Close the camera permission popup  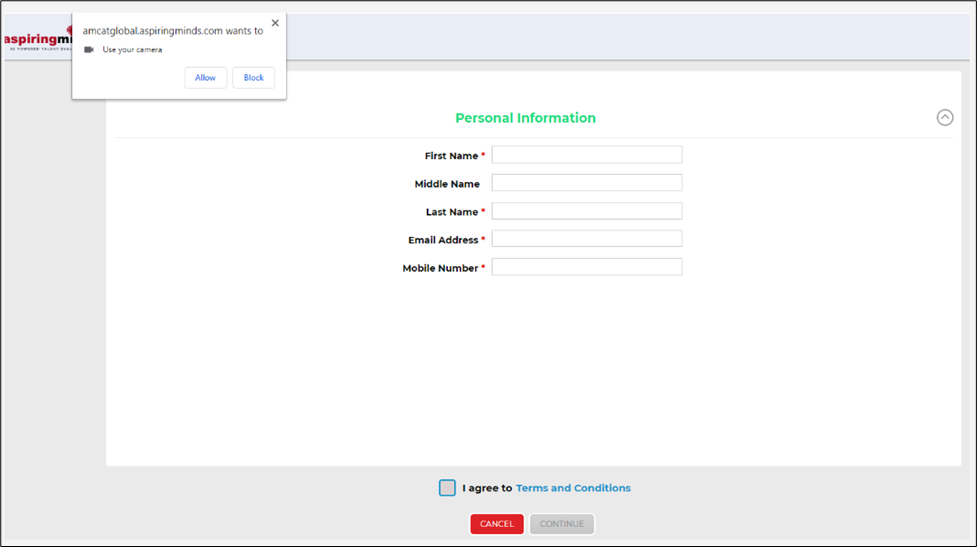(275, 23)
